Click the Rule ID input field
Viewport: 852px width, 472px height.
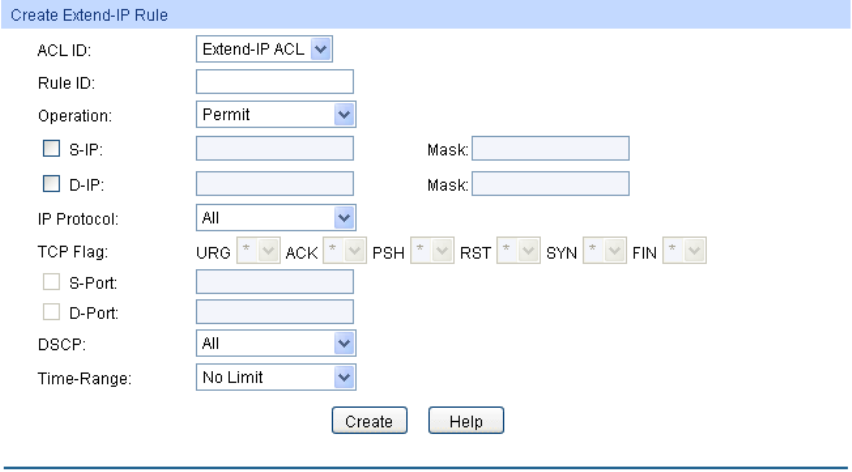coord(274,82)
